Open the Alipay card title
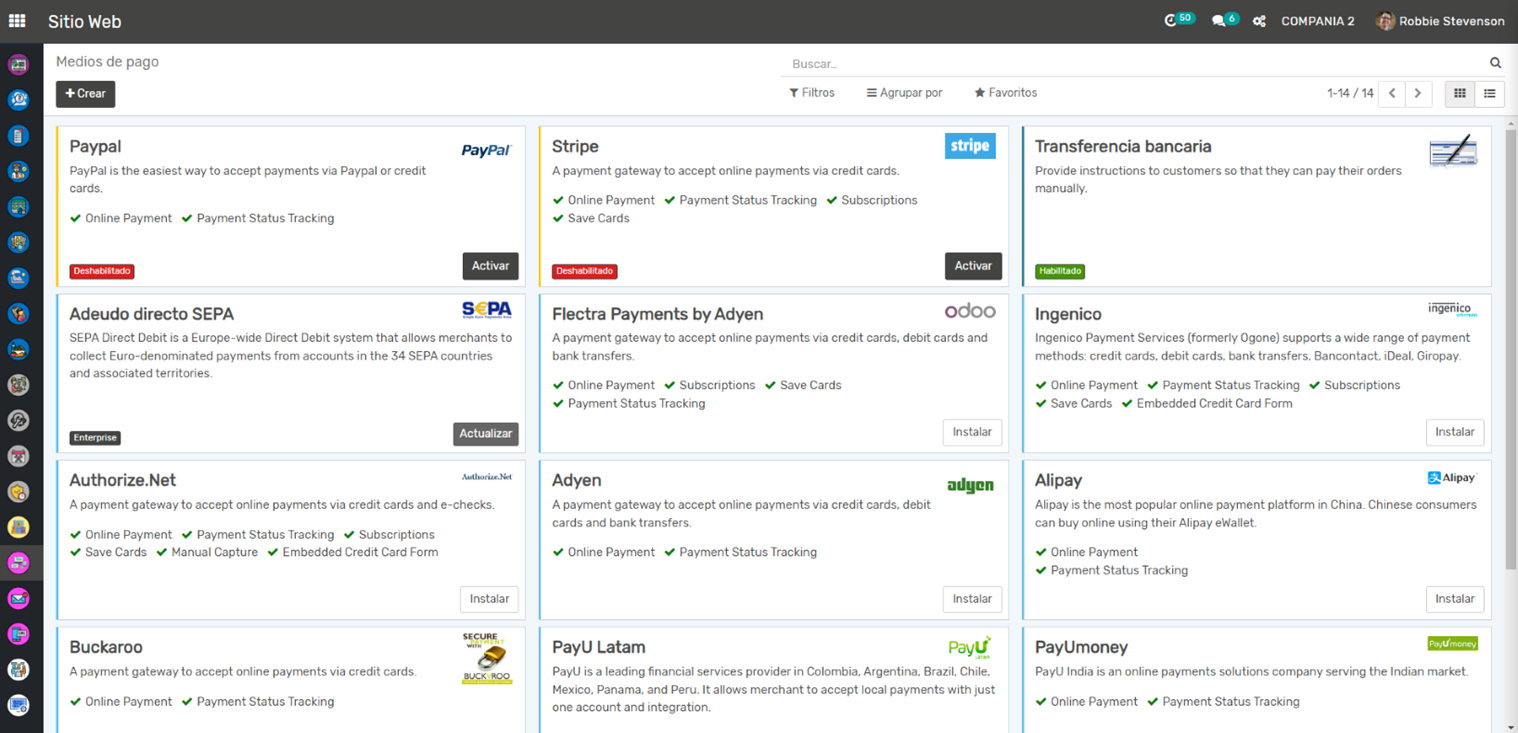 [x=1058, y=480]
